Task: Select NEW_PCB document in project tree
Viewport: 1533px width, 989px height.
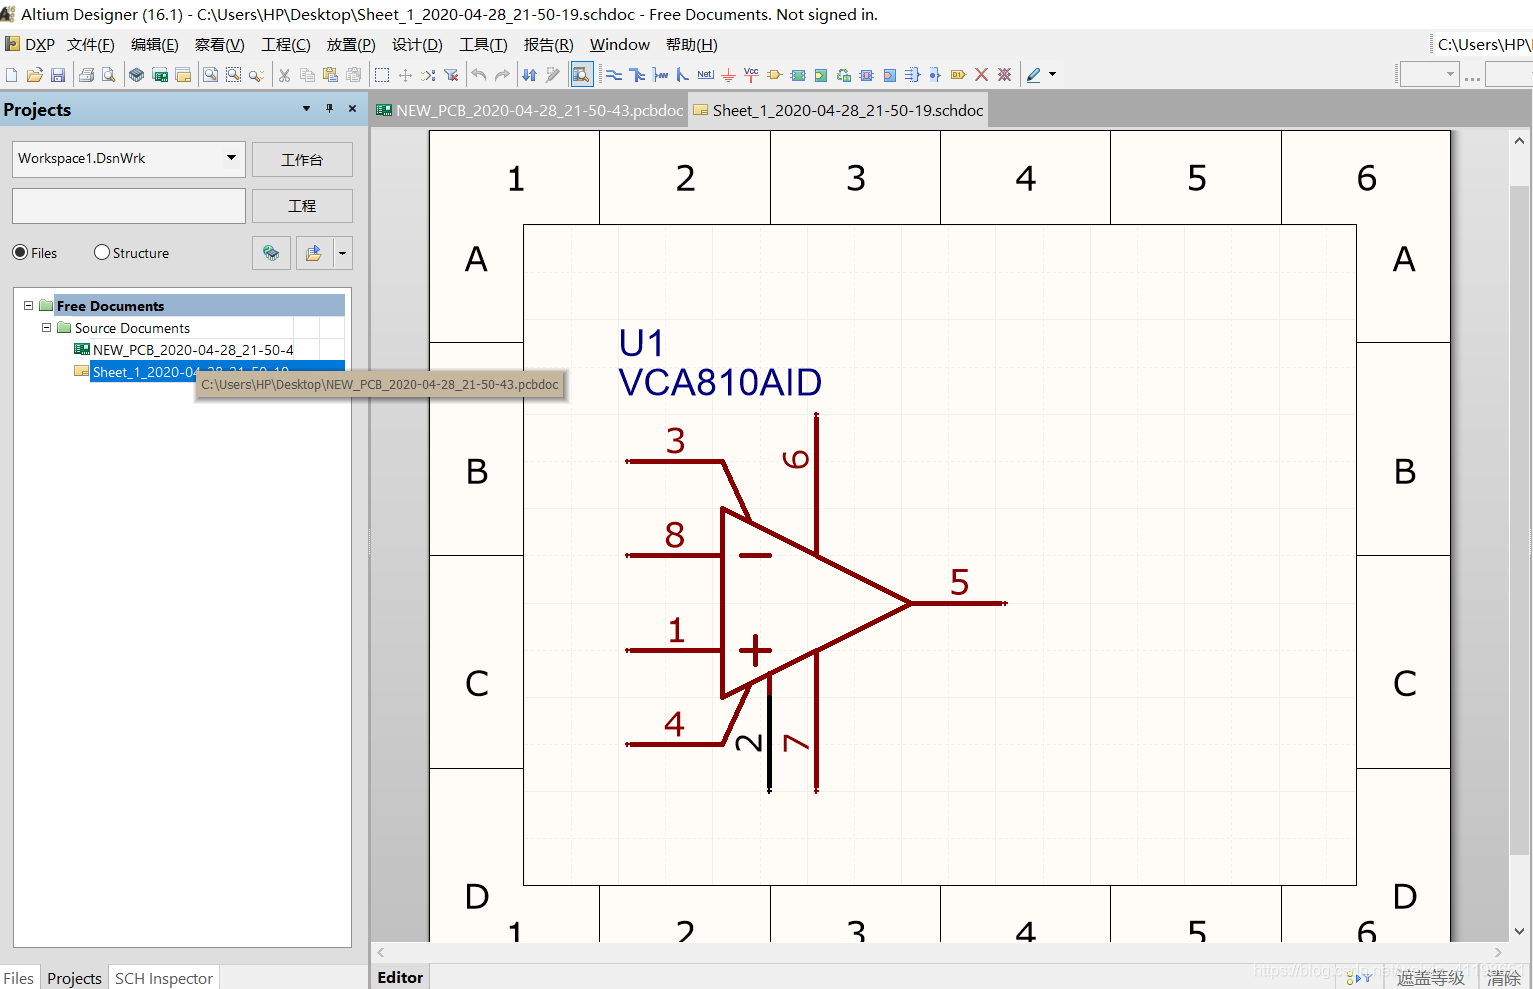Action: click(193, 350)
